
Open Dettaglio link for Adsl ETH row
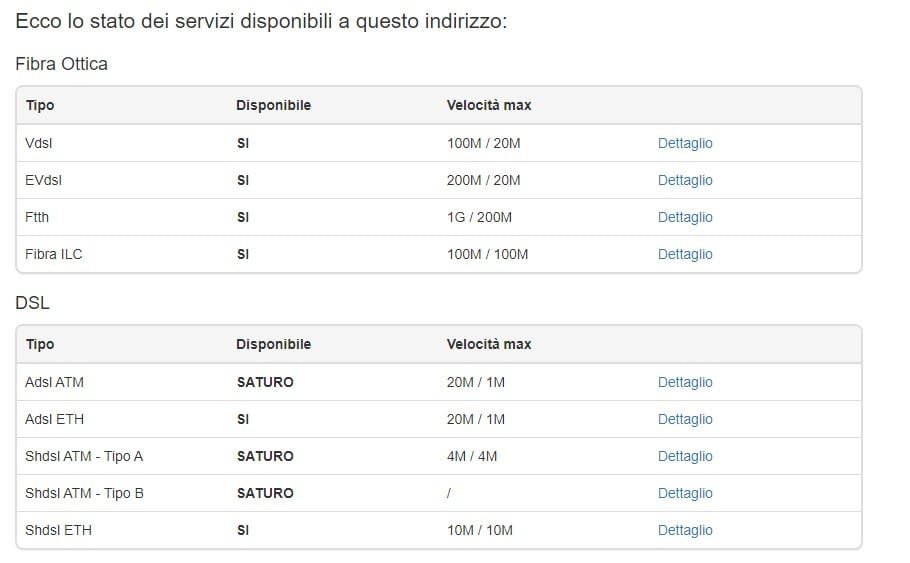tap(685, 419)
